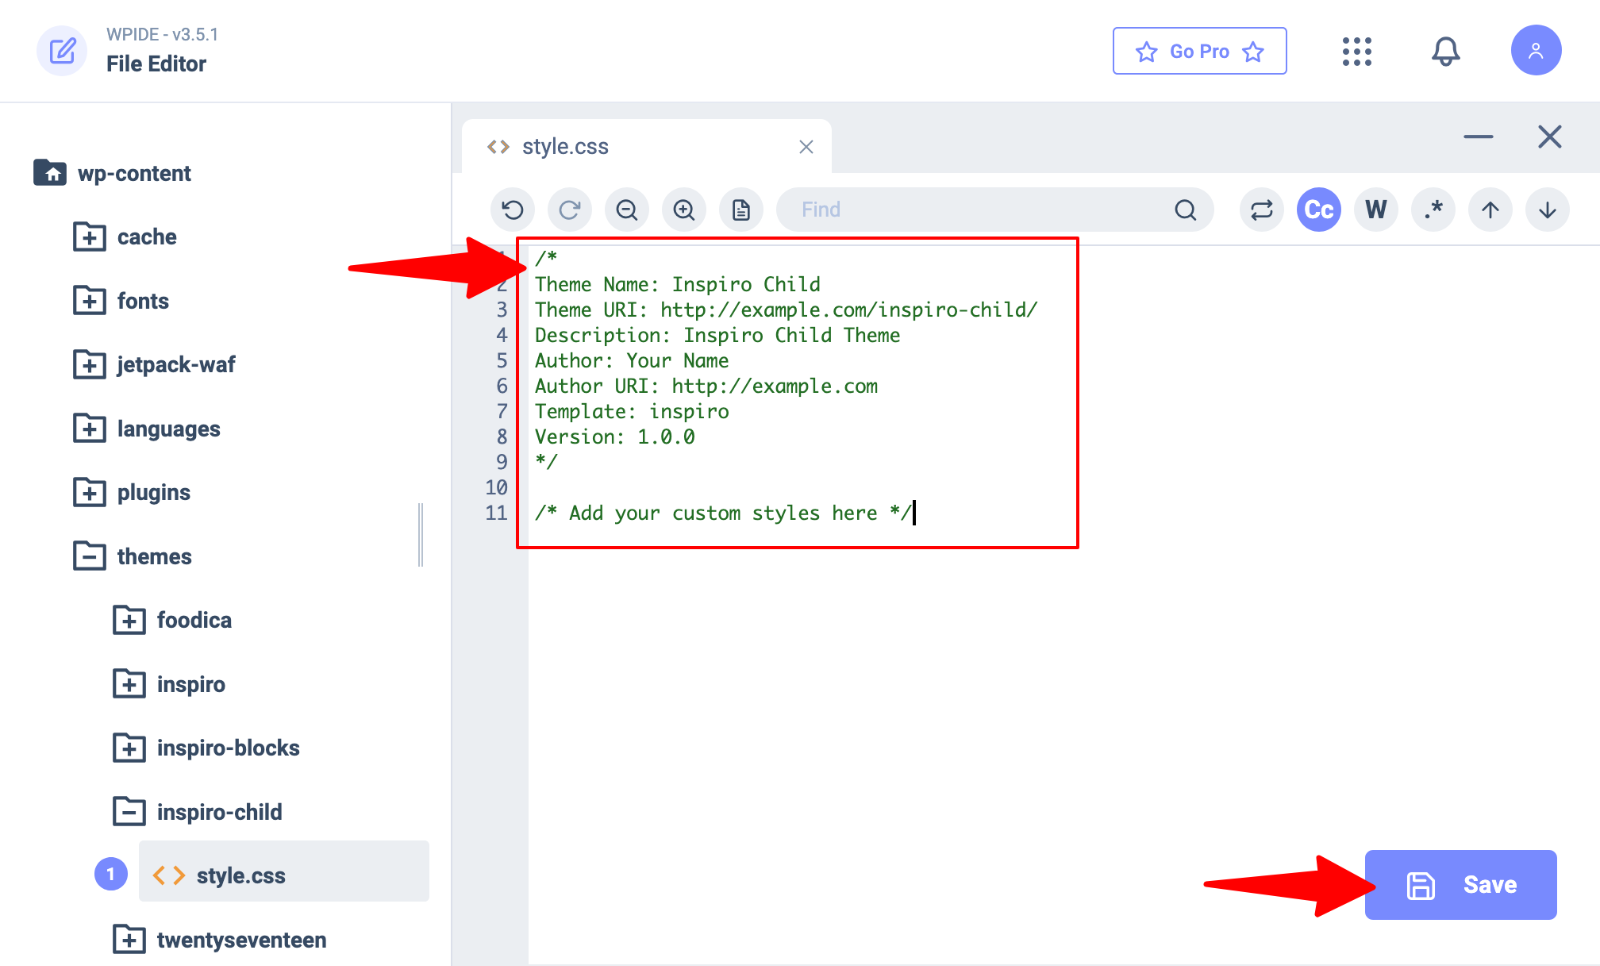The width and height of the screenshot is (1600, 966).
Task: Click the 'Author URI: http://example.com' line
Action: click(x=706, y=387)
